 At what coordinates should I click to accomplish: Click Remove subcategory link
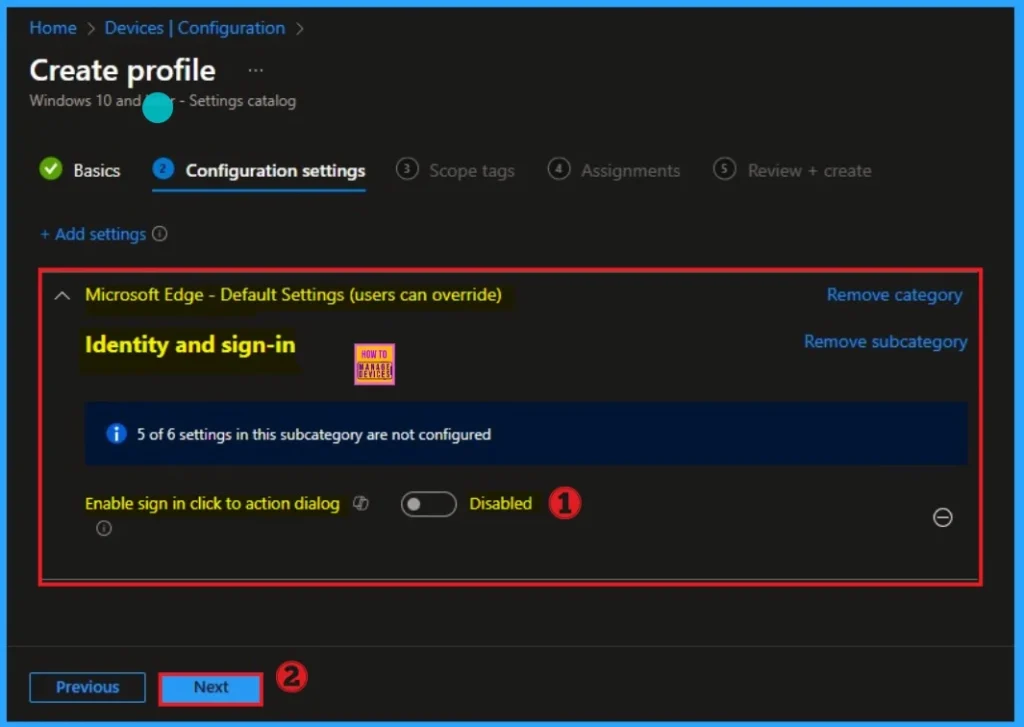point(885,342)
